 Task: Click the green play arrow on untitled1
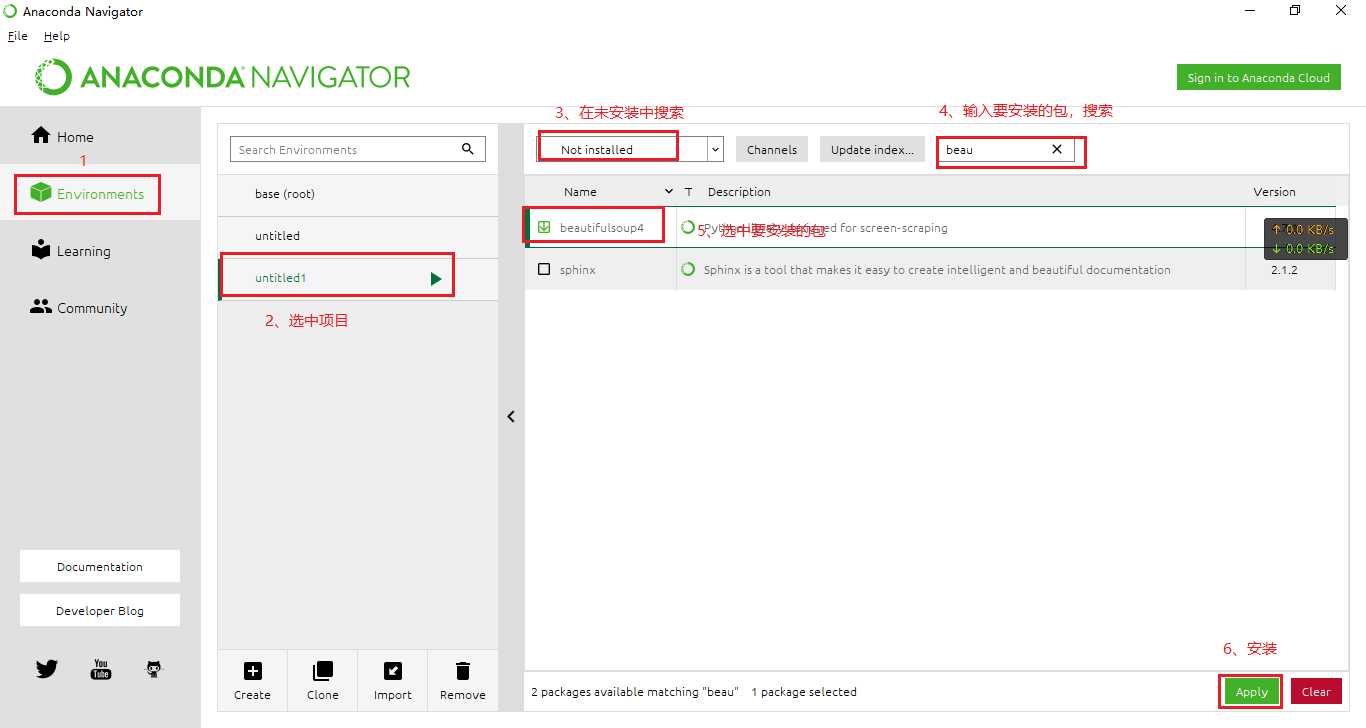tap(436, 278)
